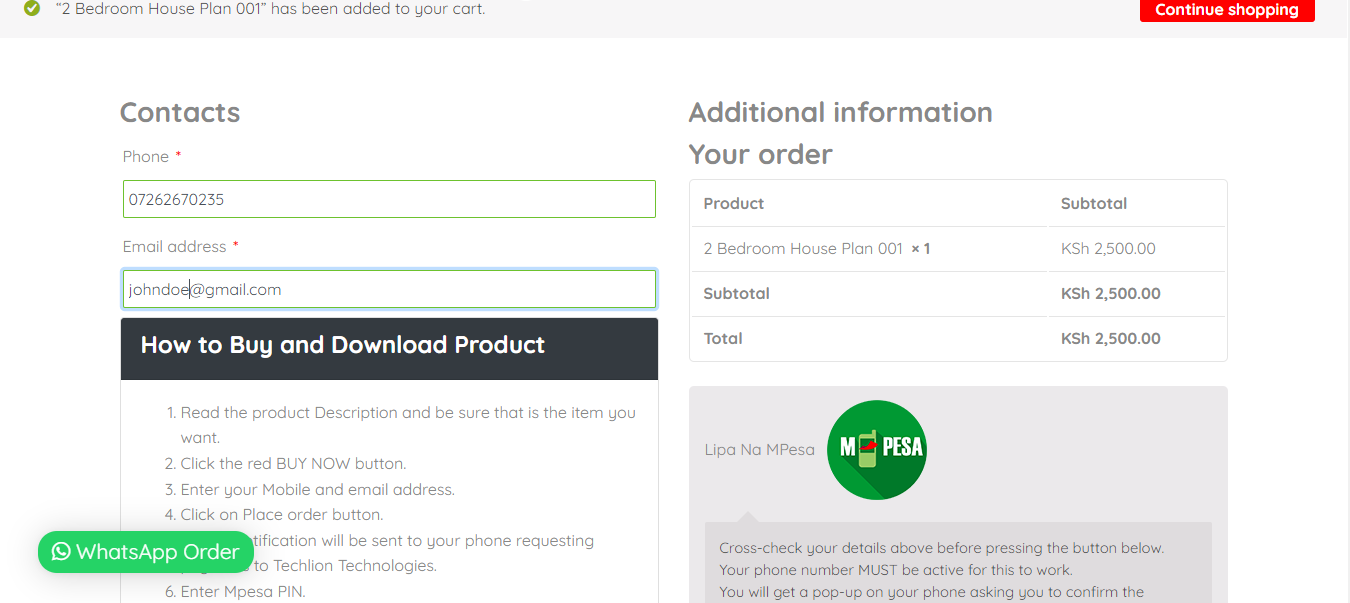Screen dimensions: 1350x603
Task: Click the 'phone number MUST be active' notice line
Action: tap(896, 570)
